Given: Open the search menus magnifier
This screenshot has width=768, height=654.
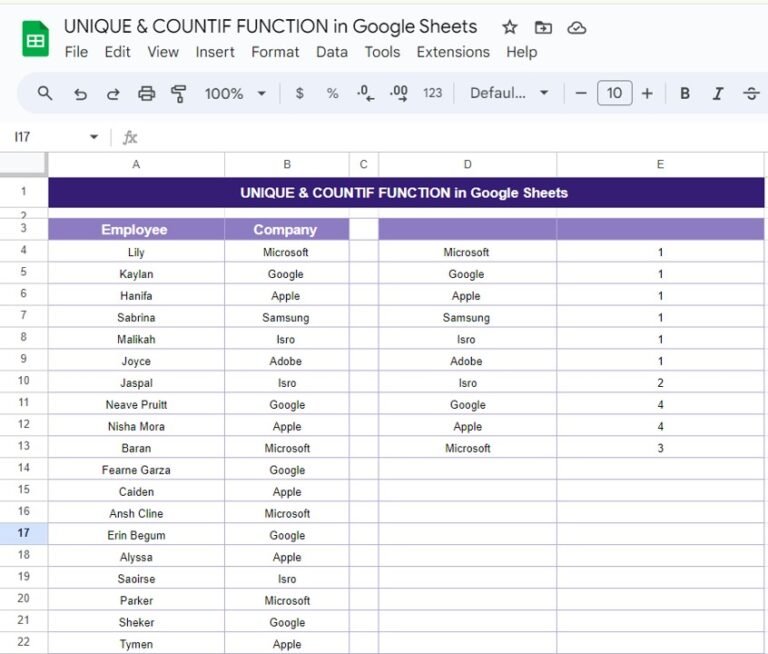Looking at the screenshot, I should [45, 93].
